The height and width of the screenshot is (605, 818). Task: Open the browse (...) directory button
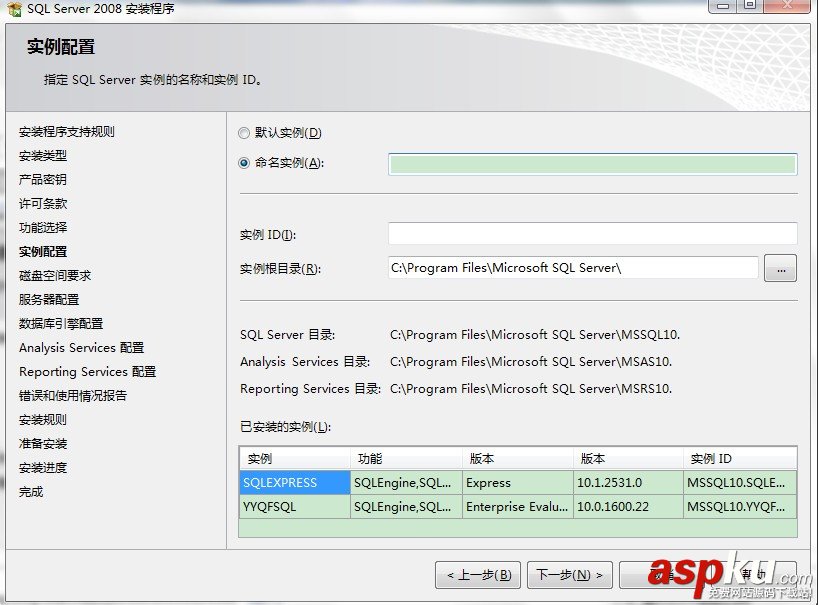[x=780, y=268]
